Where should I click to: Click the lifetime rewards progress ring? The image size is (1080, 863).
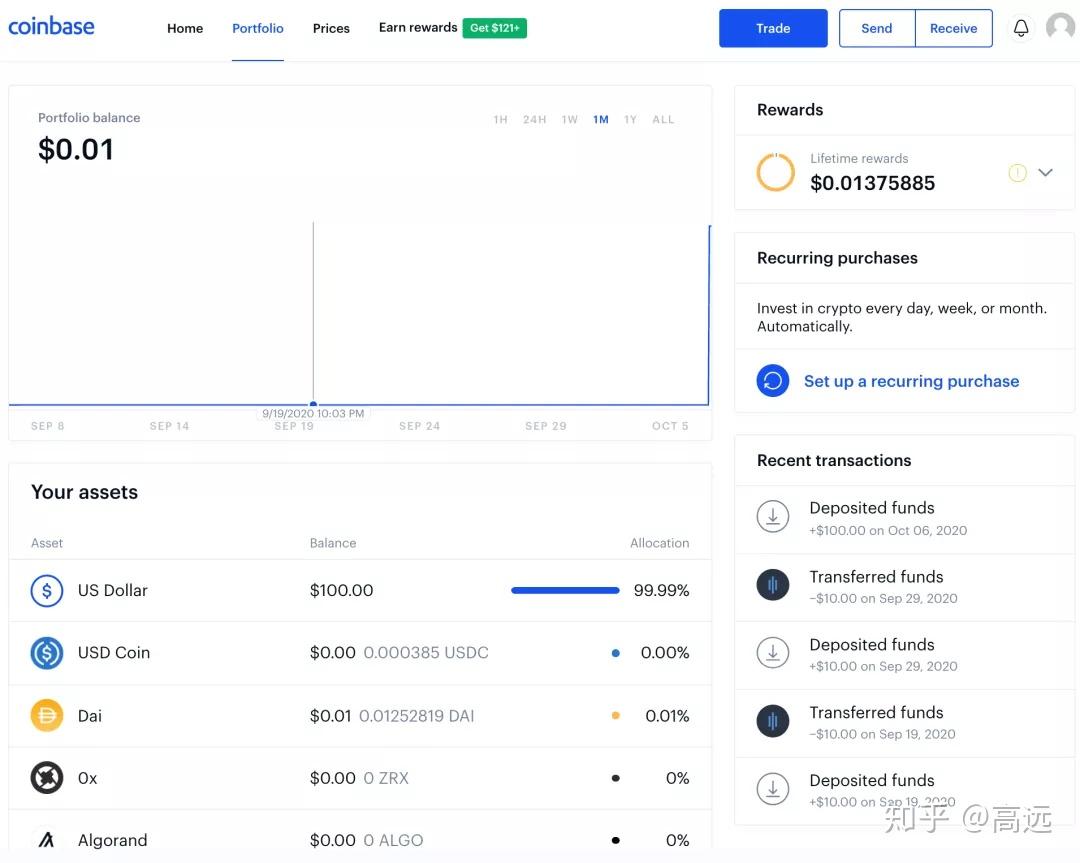click(776, 171)
